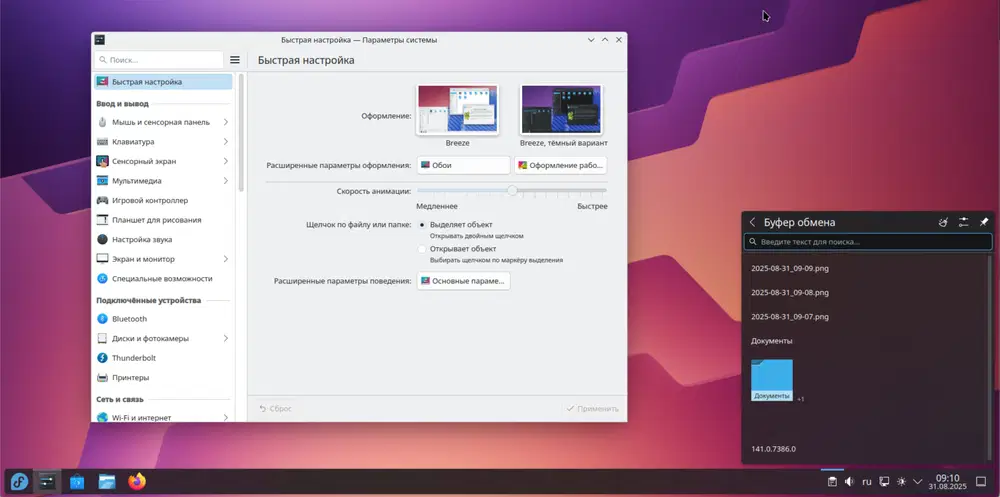Select clipboard entry 2025-08-31_09-09.png
Viewport: 1000px width, 497px height.
click(x=790, y=268)
